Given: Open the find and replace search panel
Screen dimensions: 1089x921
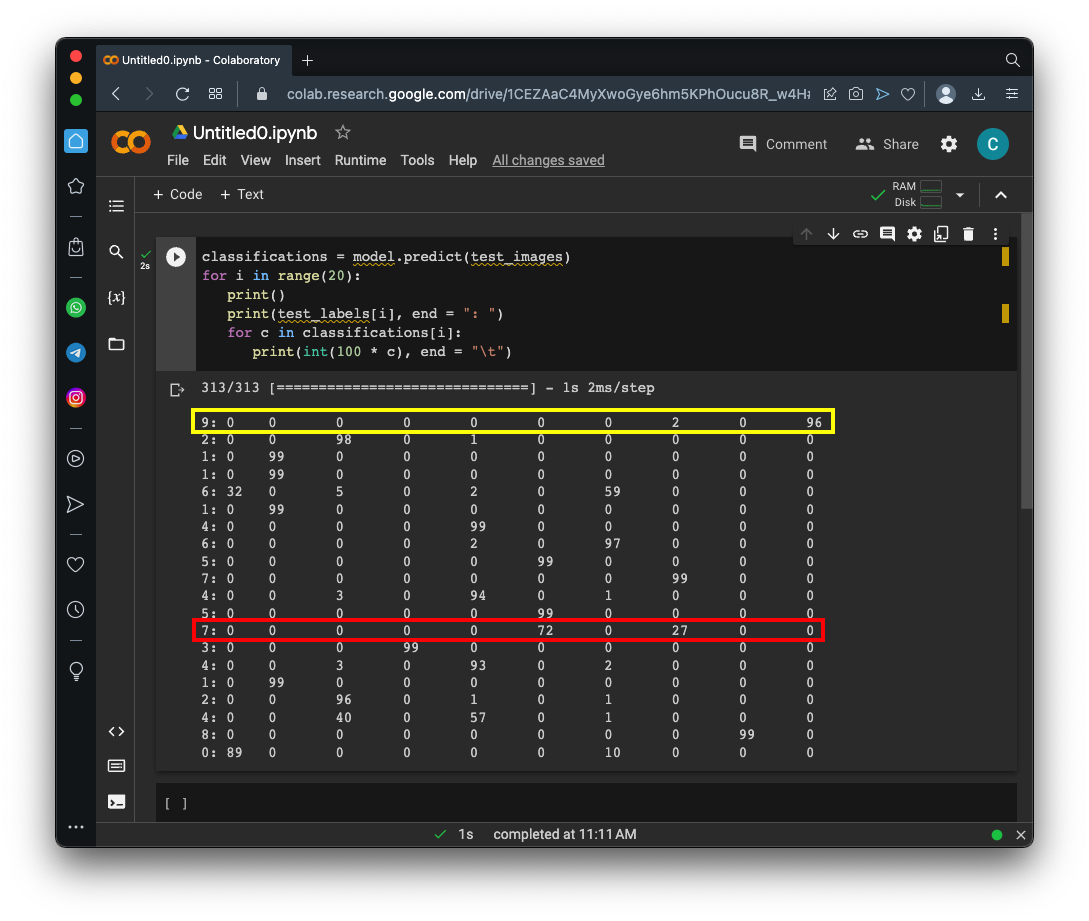Looking at the screenshot, I should point(116,252).
